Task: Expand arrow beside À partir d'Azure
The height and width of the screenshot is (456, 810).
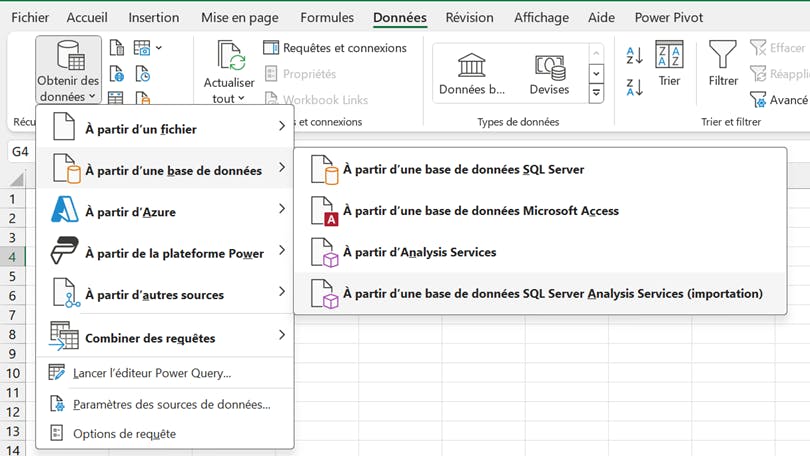Action: (x=282, y=209)
